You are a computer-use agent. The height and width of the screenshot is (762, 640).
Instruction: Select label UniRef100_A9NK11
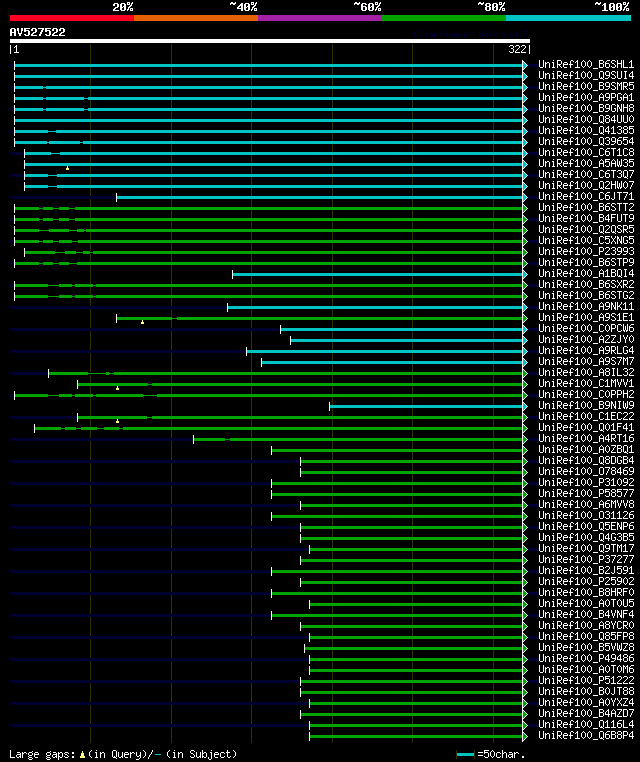tap(586, 306)
